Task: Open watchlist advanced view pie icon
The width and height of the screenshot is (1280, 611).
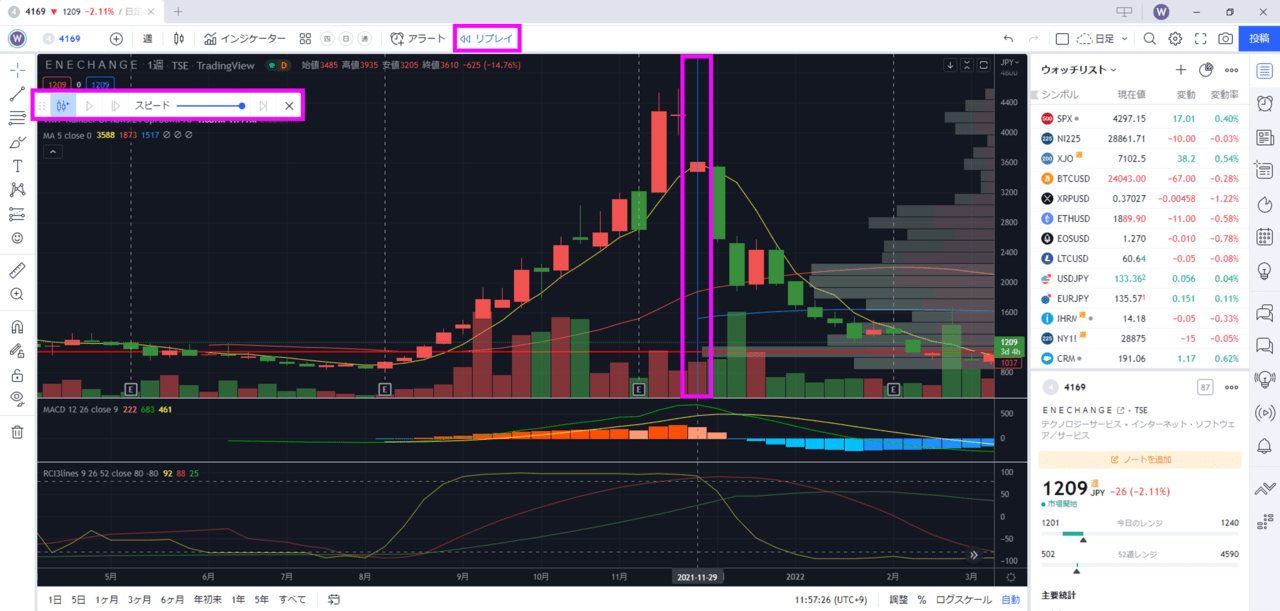Action: click(x=1206, y=70)
